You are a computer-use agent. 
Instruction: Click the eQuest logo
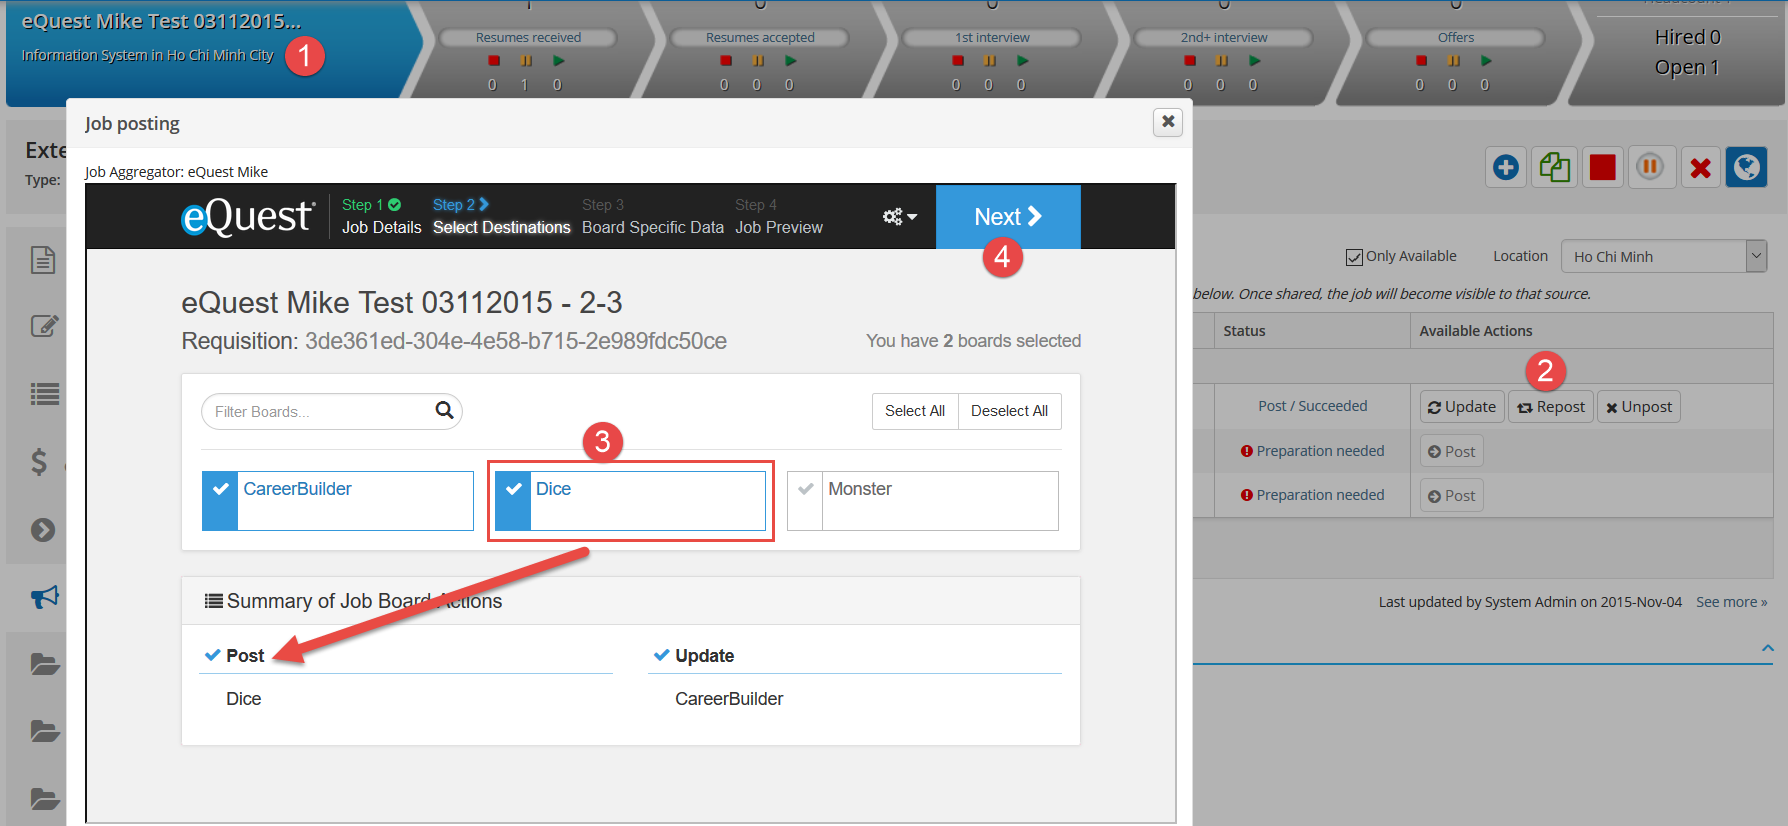pos(248,216)
